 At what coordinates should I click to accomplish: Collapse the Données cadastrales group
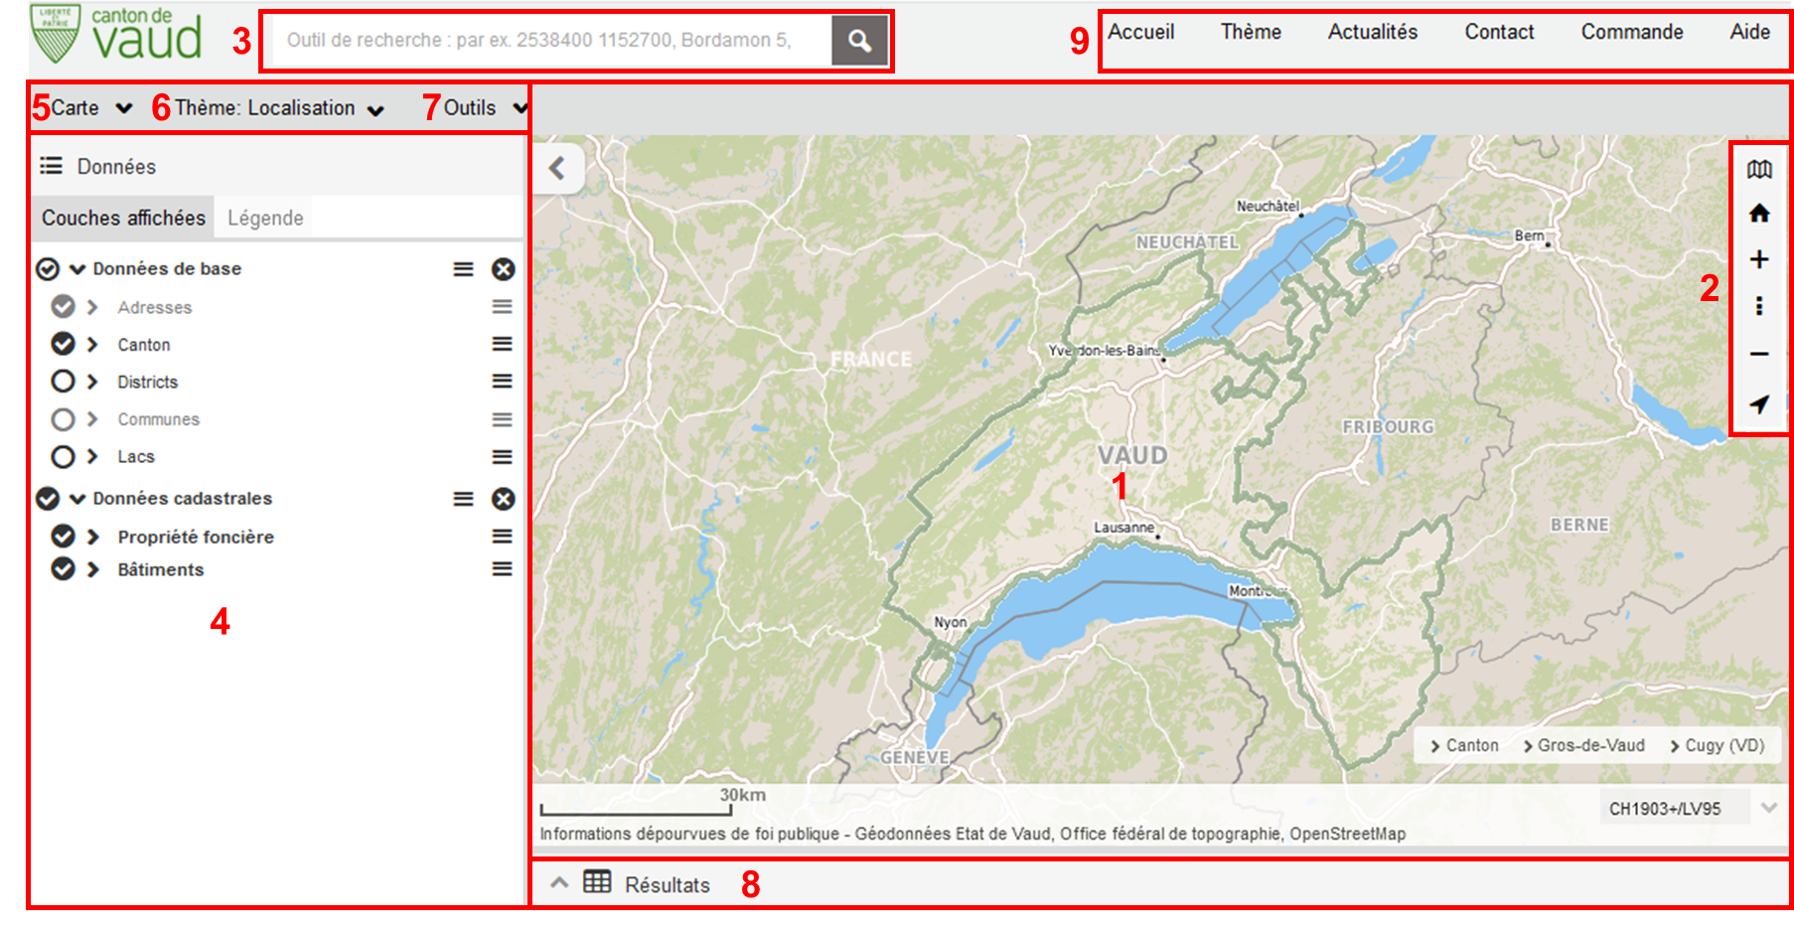77,499
